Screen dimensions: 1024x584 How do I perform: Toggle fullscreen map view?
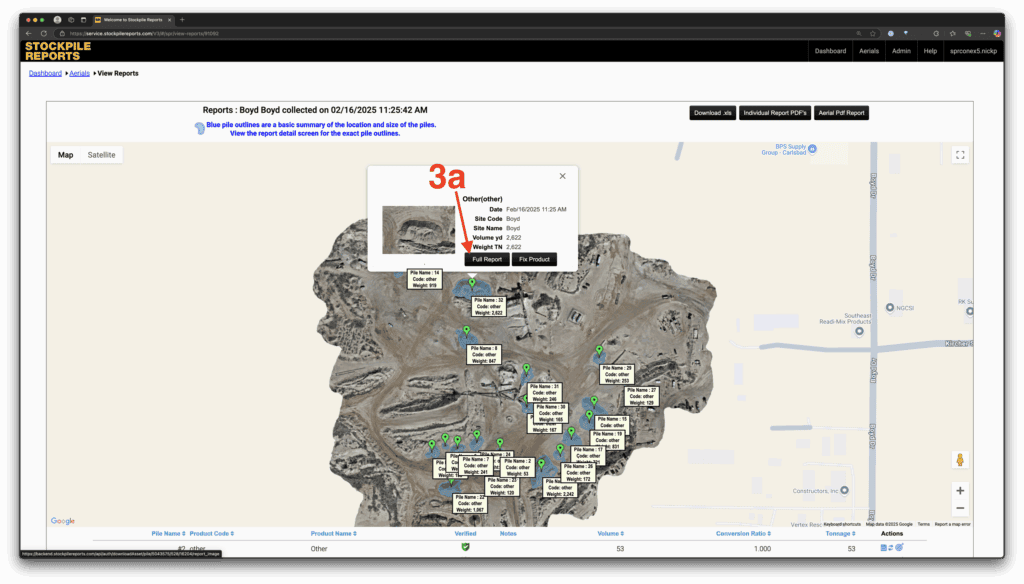click(960, 155)
